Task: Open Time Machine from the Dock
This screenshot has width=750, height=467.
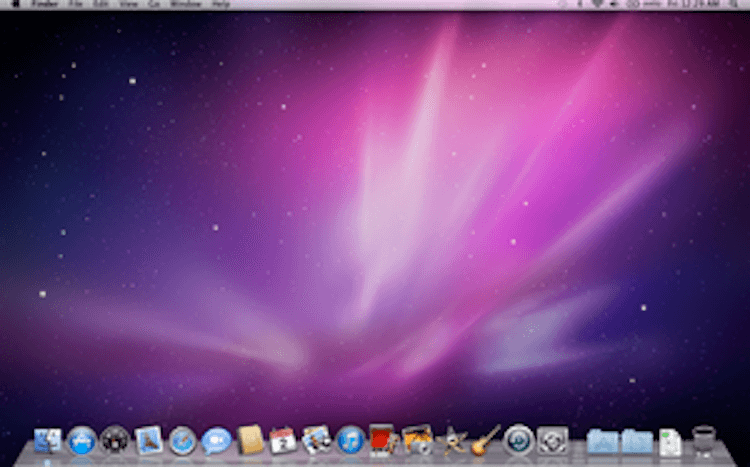Action: click(519, 439)
